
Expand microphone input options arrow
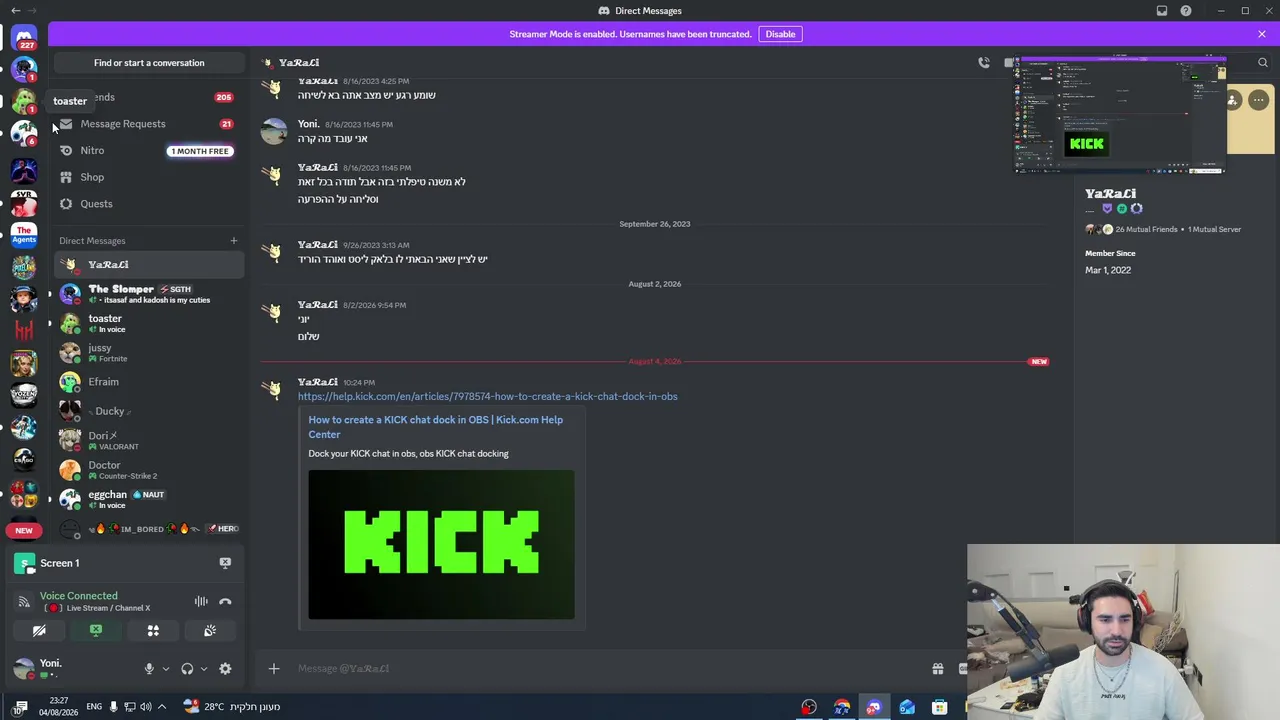[x=166, y=669]
